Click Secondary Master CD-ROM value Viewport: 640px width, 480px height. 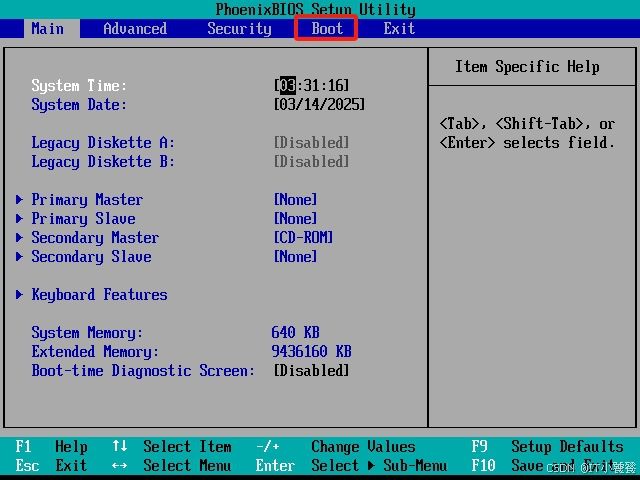tap(303, 238)
